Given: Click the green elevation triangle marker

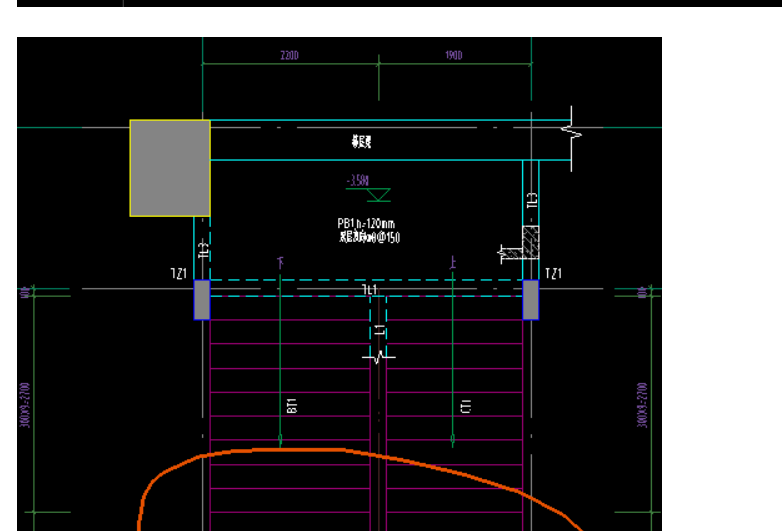Looking at the screenshot, I should (x=379, y=195).
